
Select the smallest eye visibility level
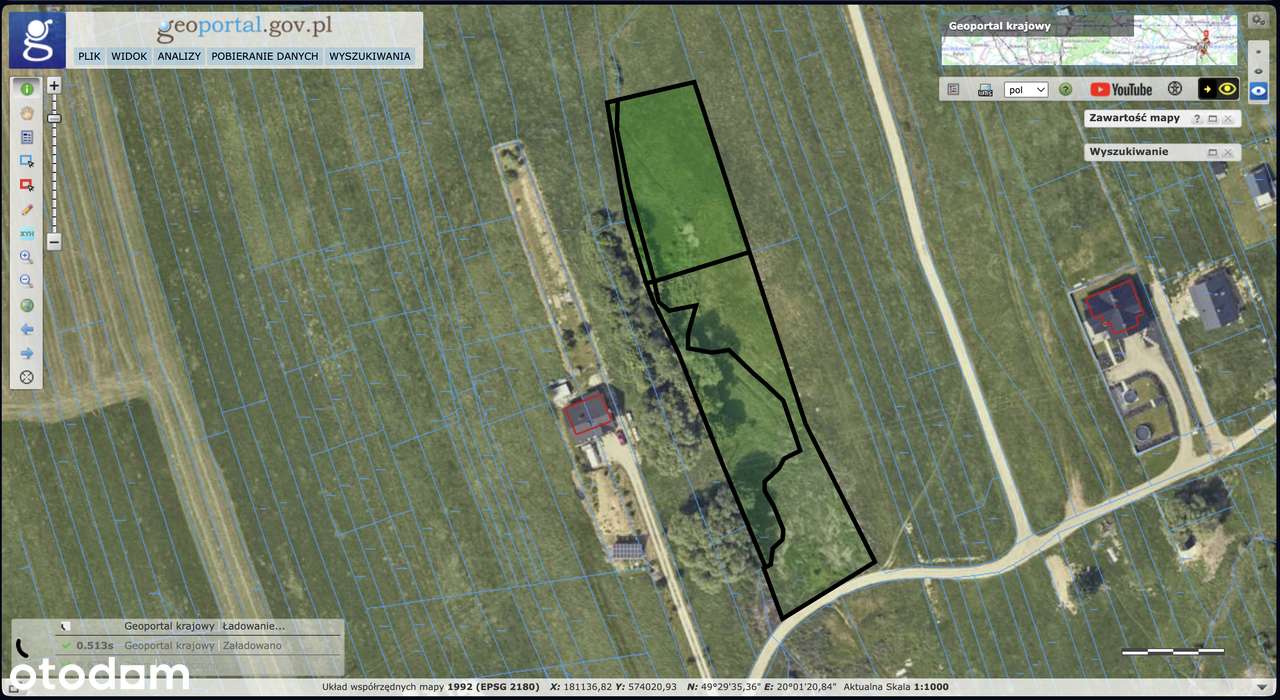1258,50
